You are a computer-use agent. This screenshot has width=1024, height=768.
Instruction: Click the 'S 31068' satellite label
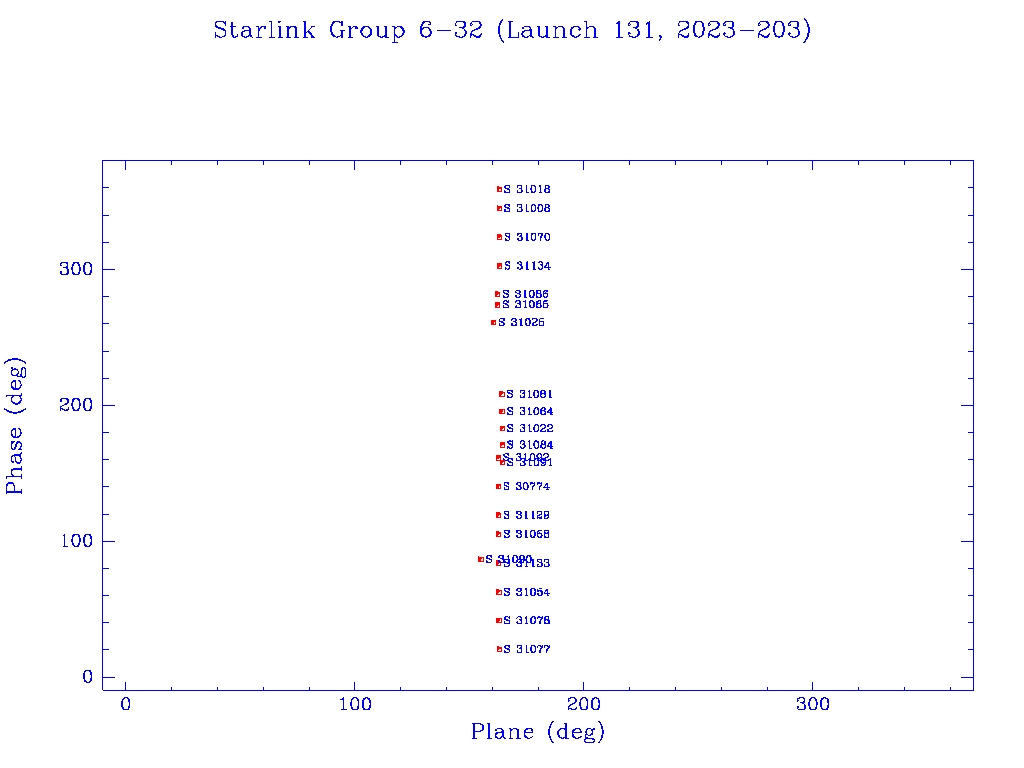coord(526,534)
